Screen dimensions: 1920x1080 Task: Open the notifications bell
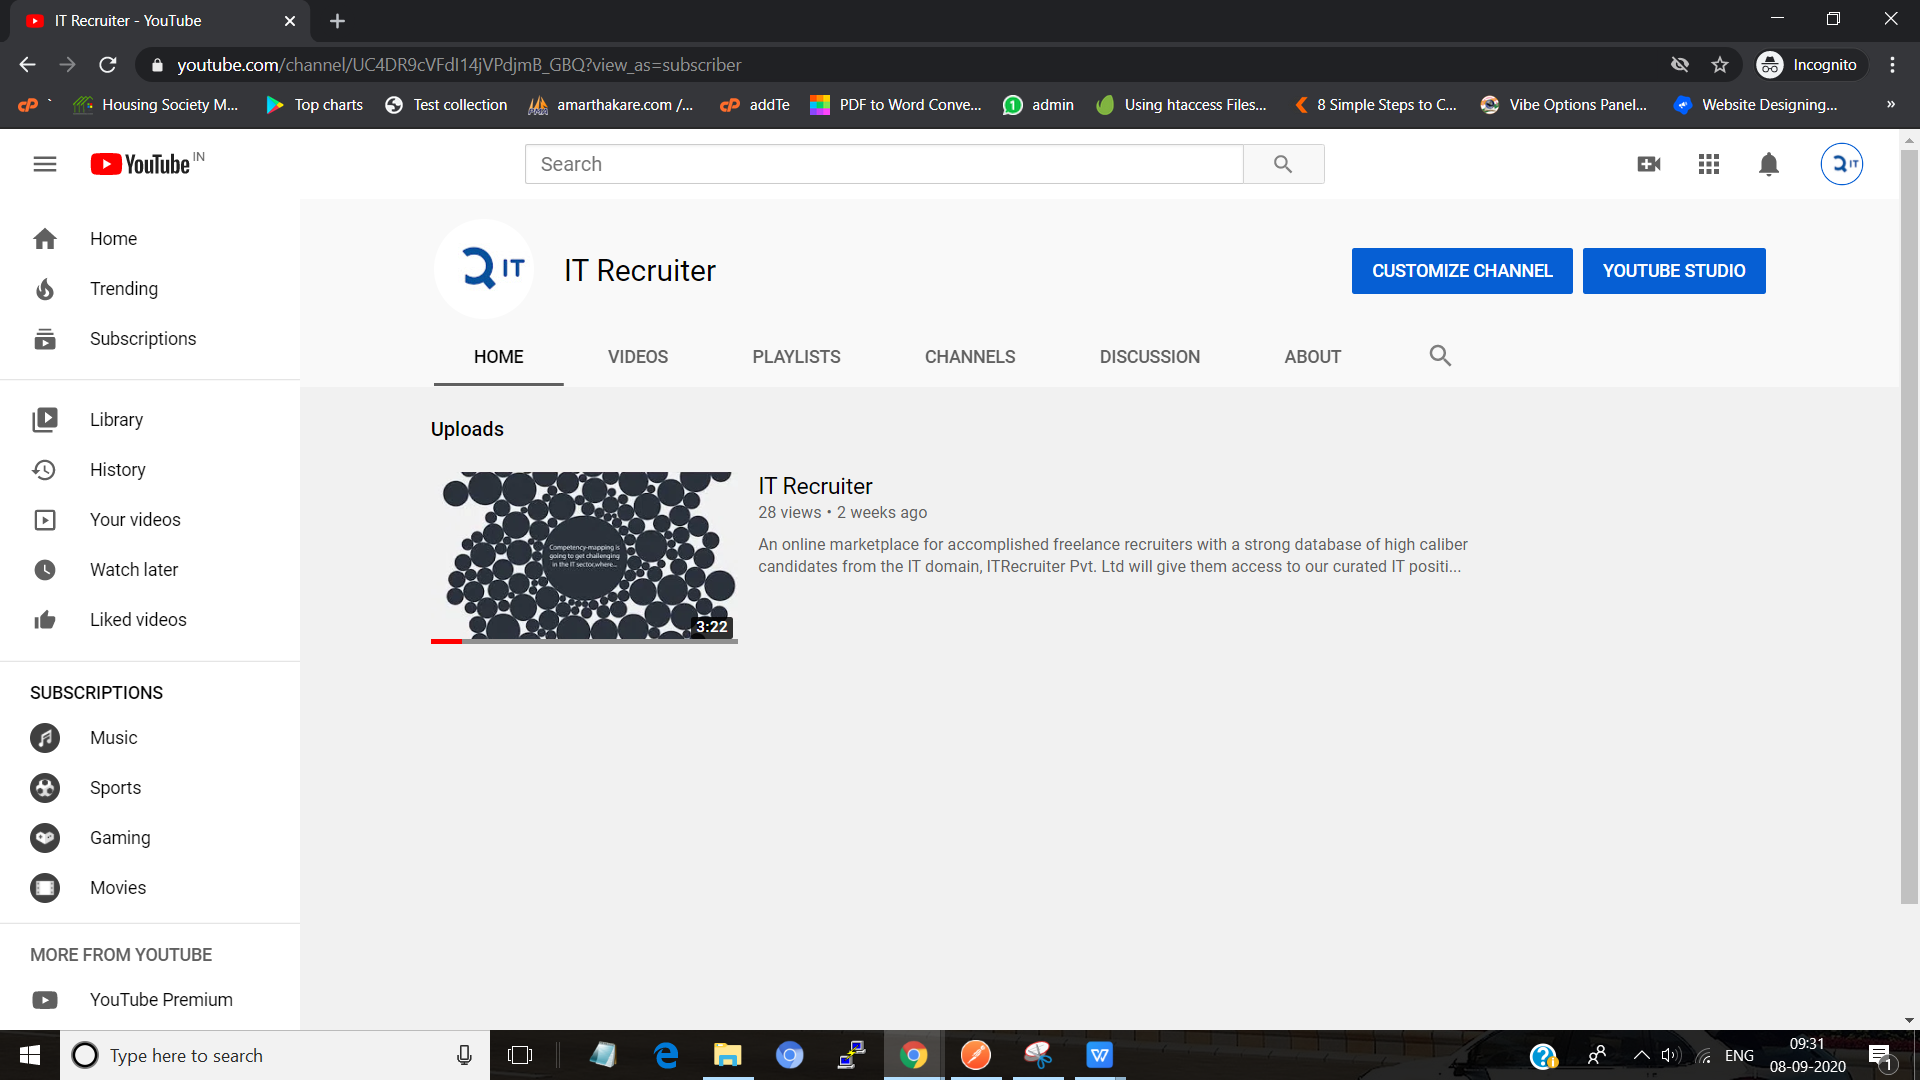[1769, 164]
